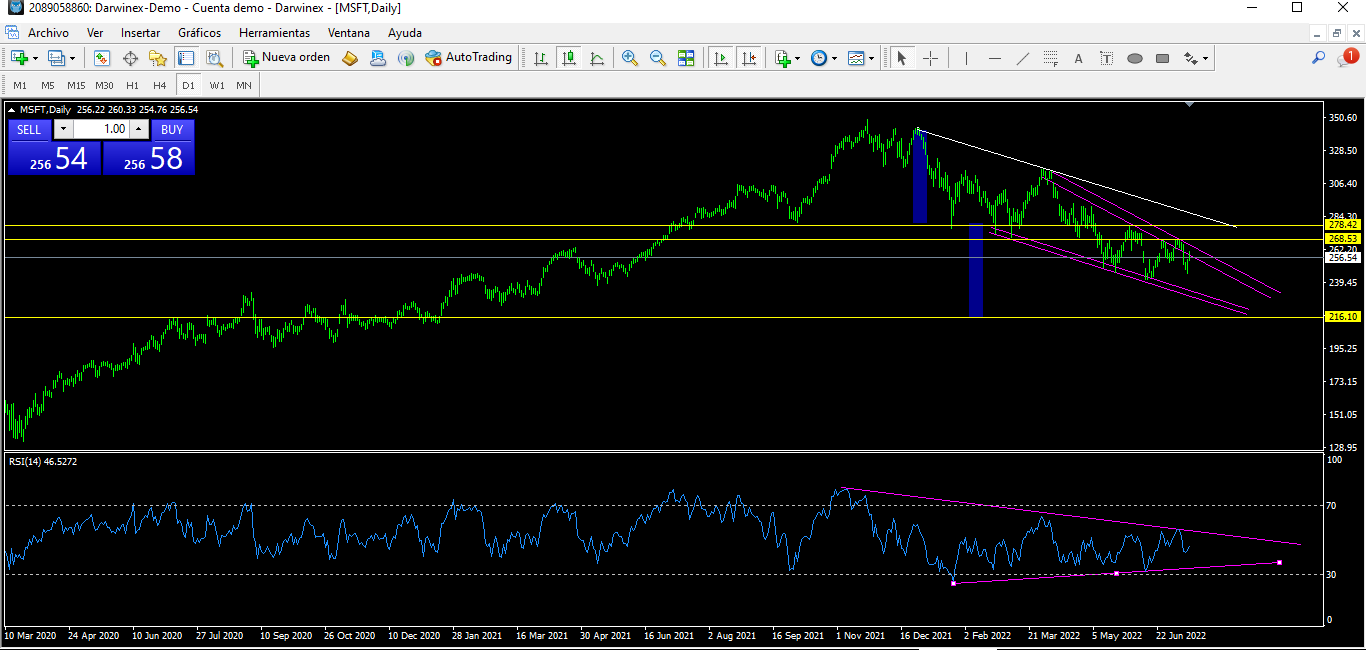Viewport: 1366px width, 650px height.
Task: Open the Strategy Tester icon
Action: [214, 58]
